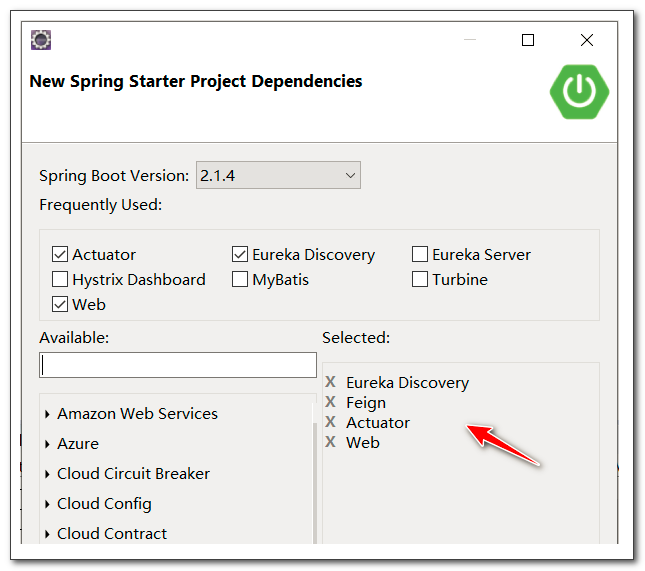
Task: Check the Hystrix Dashboard option
Action: [60, 279]
